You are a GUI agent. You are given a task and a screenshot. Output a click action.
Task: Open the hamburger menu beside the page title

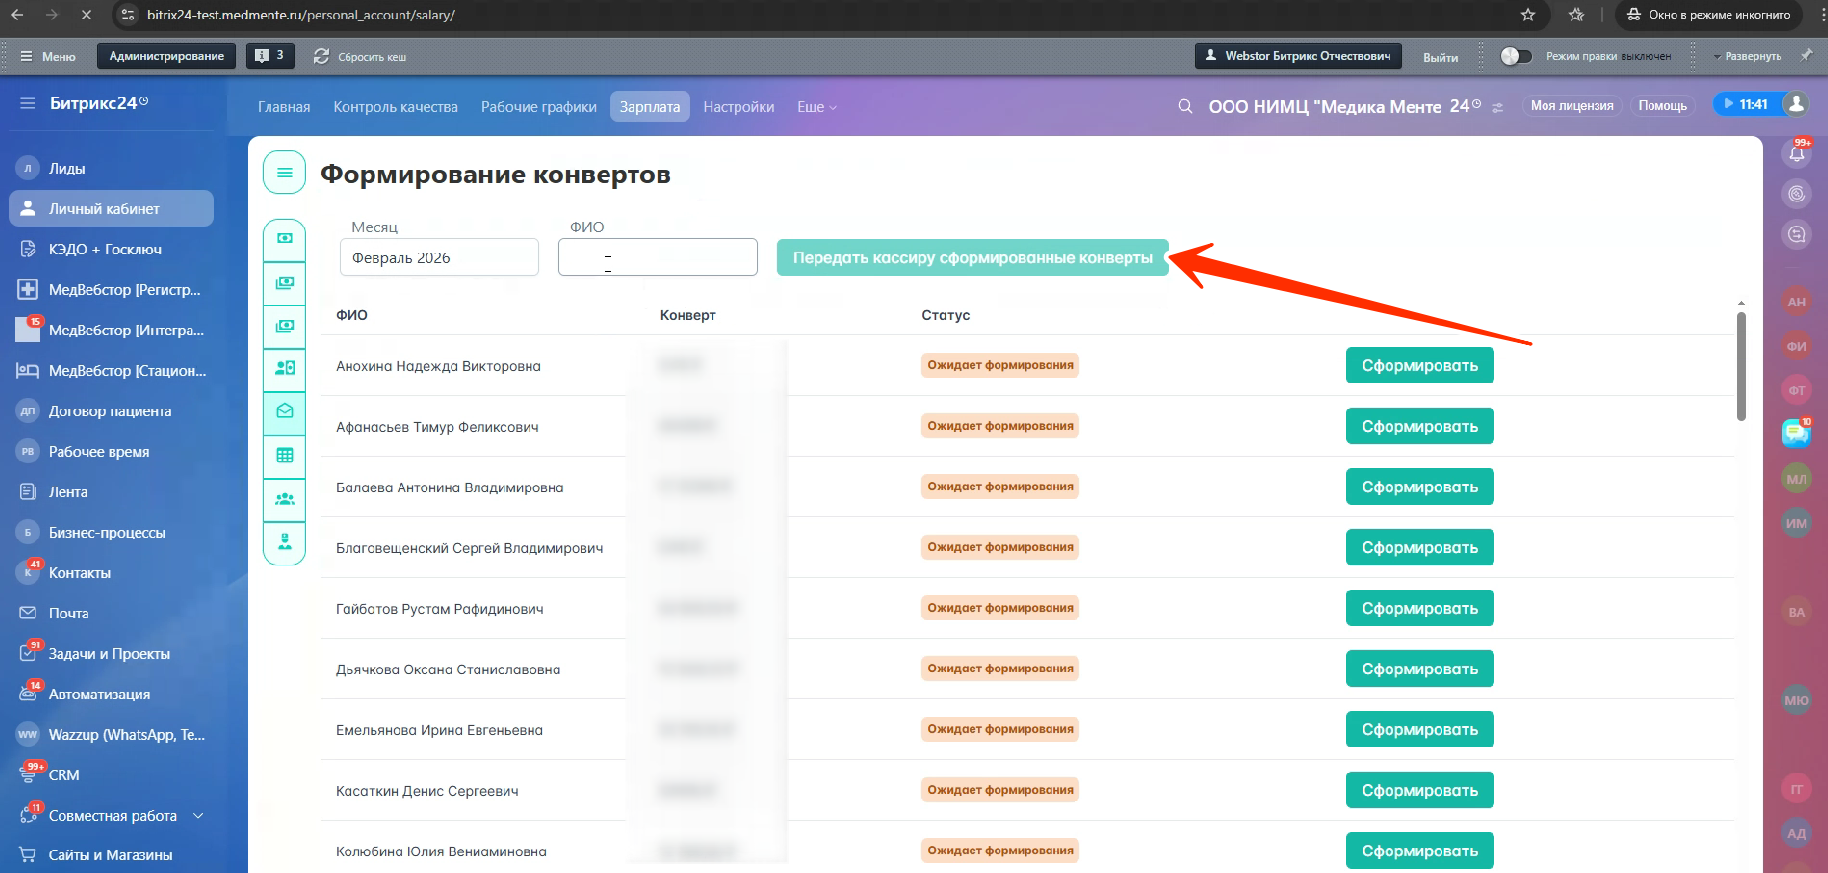point(285,173)
